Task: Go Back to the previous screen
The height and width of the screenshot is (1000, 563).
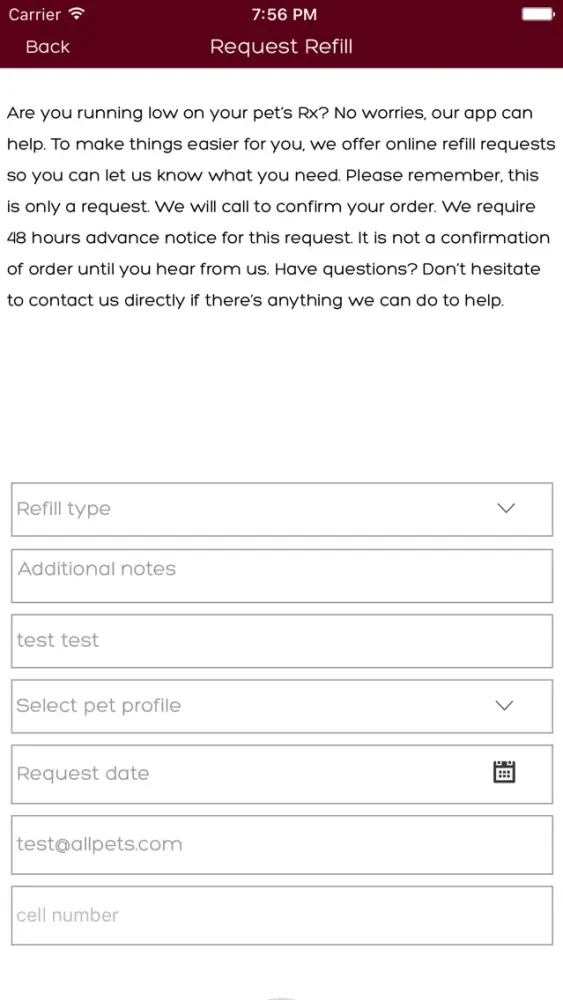Action: [48, 47]
